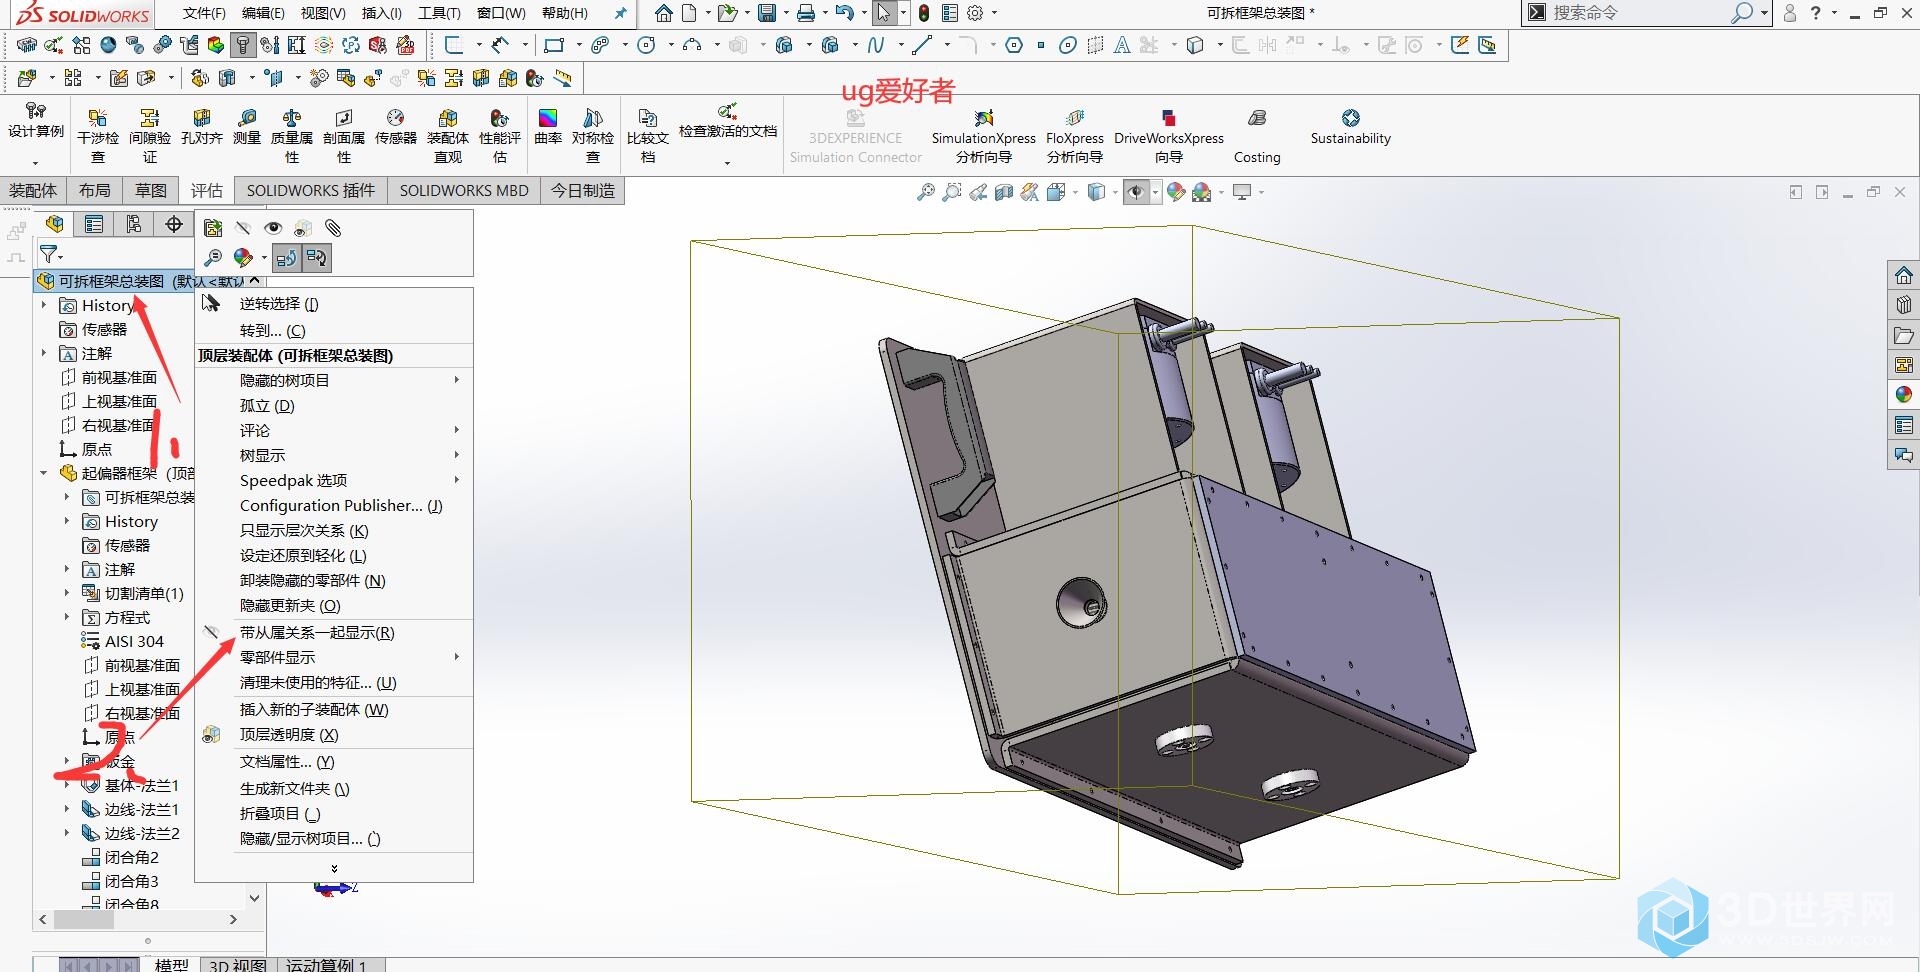The width and height of the screenshot is (1920, 972).
Task: Click the paperclip icon in context toolbar
Action: coord(333,228)
